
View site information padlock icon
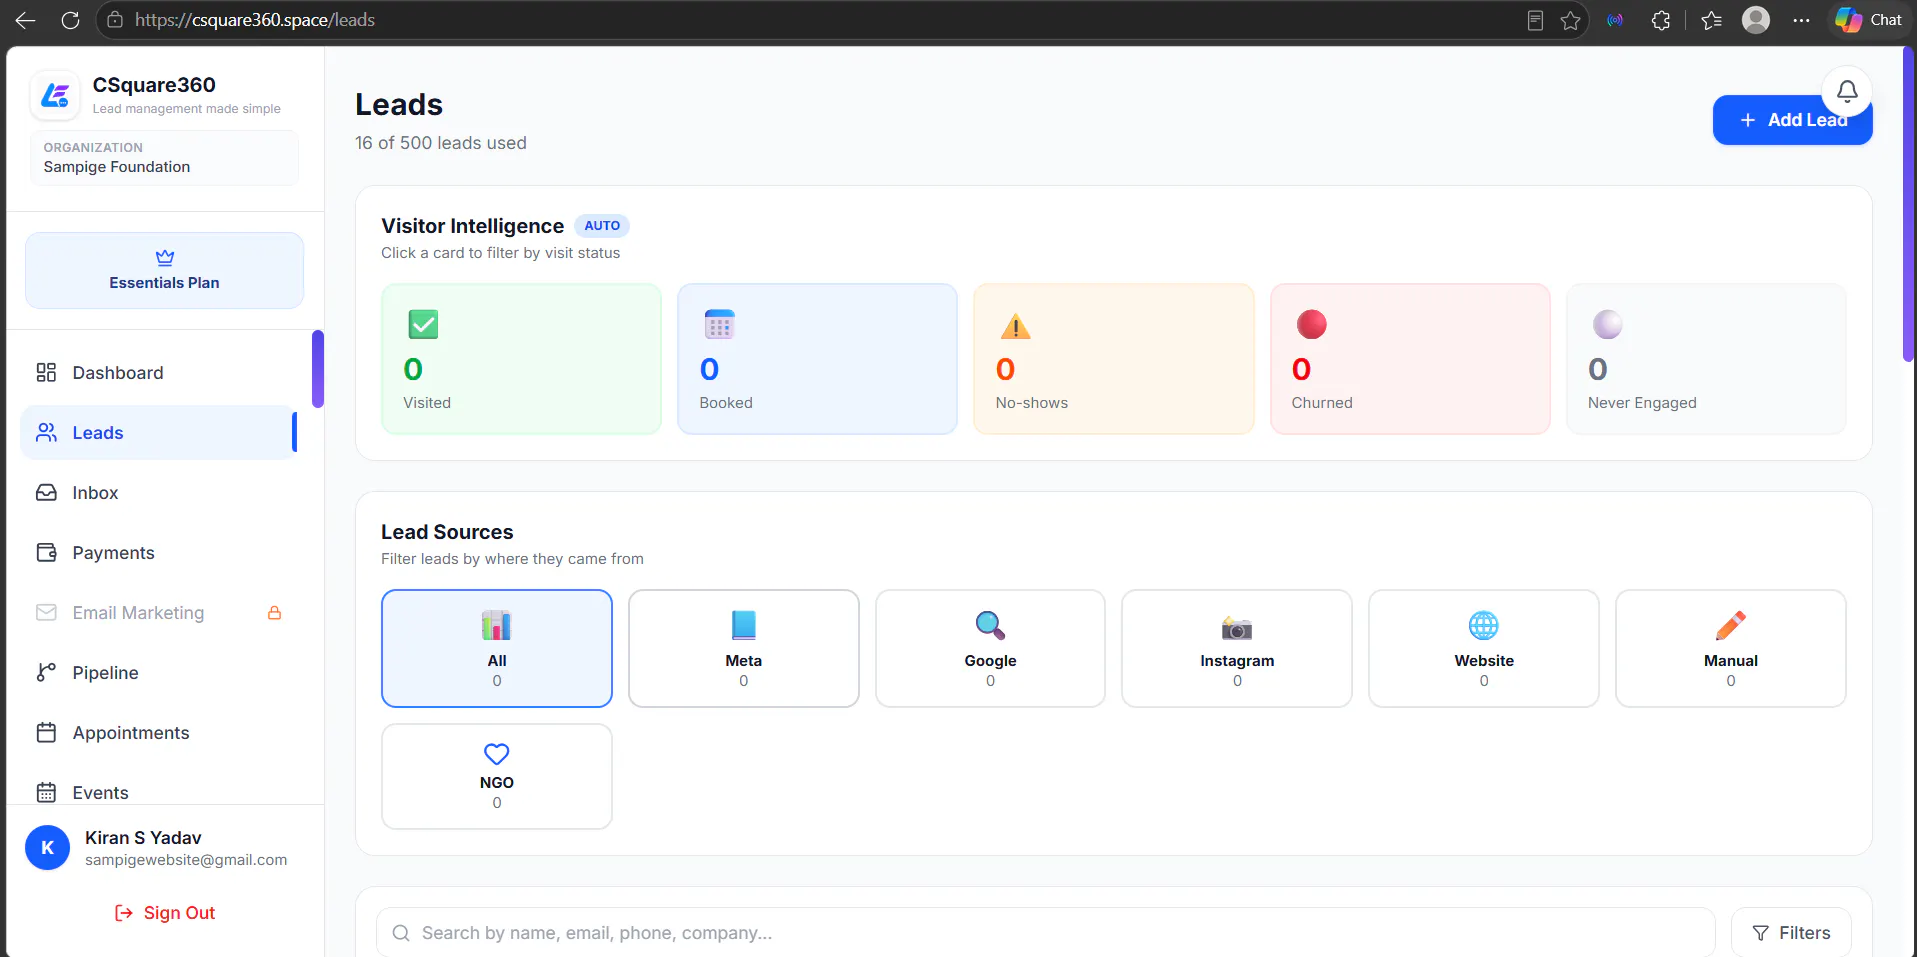coord(115,20)
